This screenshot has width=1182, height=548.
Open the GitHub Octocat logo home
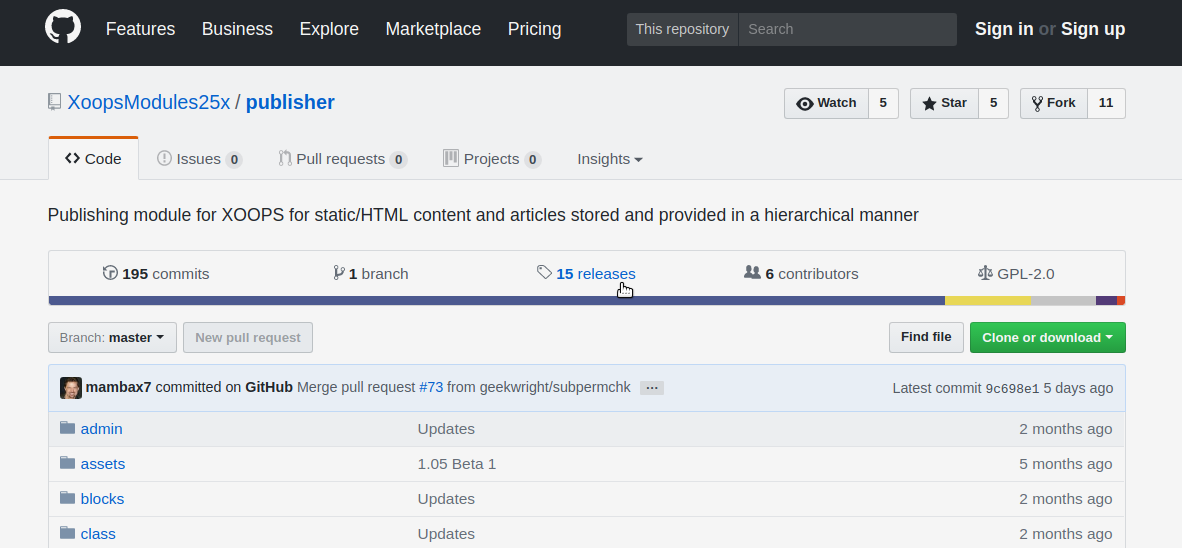tap(63, 28)
